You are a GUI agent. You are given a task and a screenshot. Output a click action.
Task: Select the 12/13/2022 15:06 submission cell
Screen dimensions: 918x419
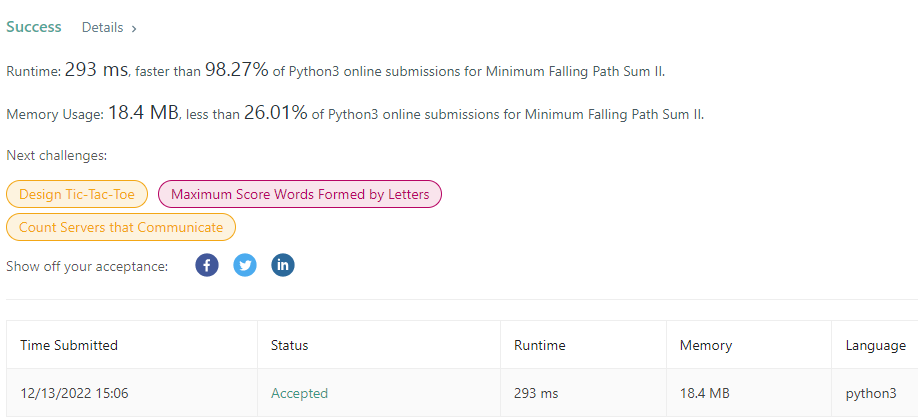[74, 393]
